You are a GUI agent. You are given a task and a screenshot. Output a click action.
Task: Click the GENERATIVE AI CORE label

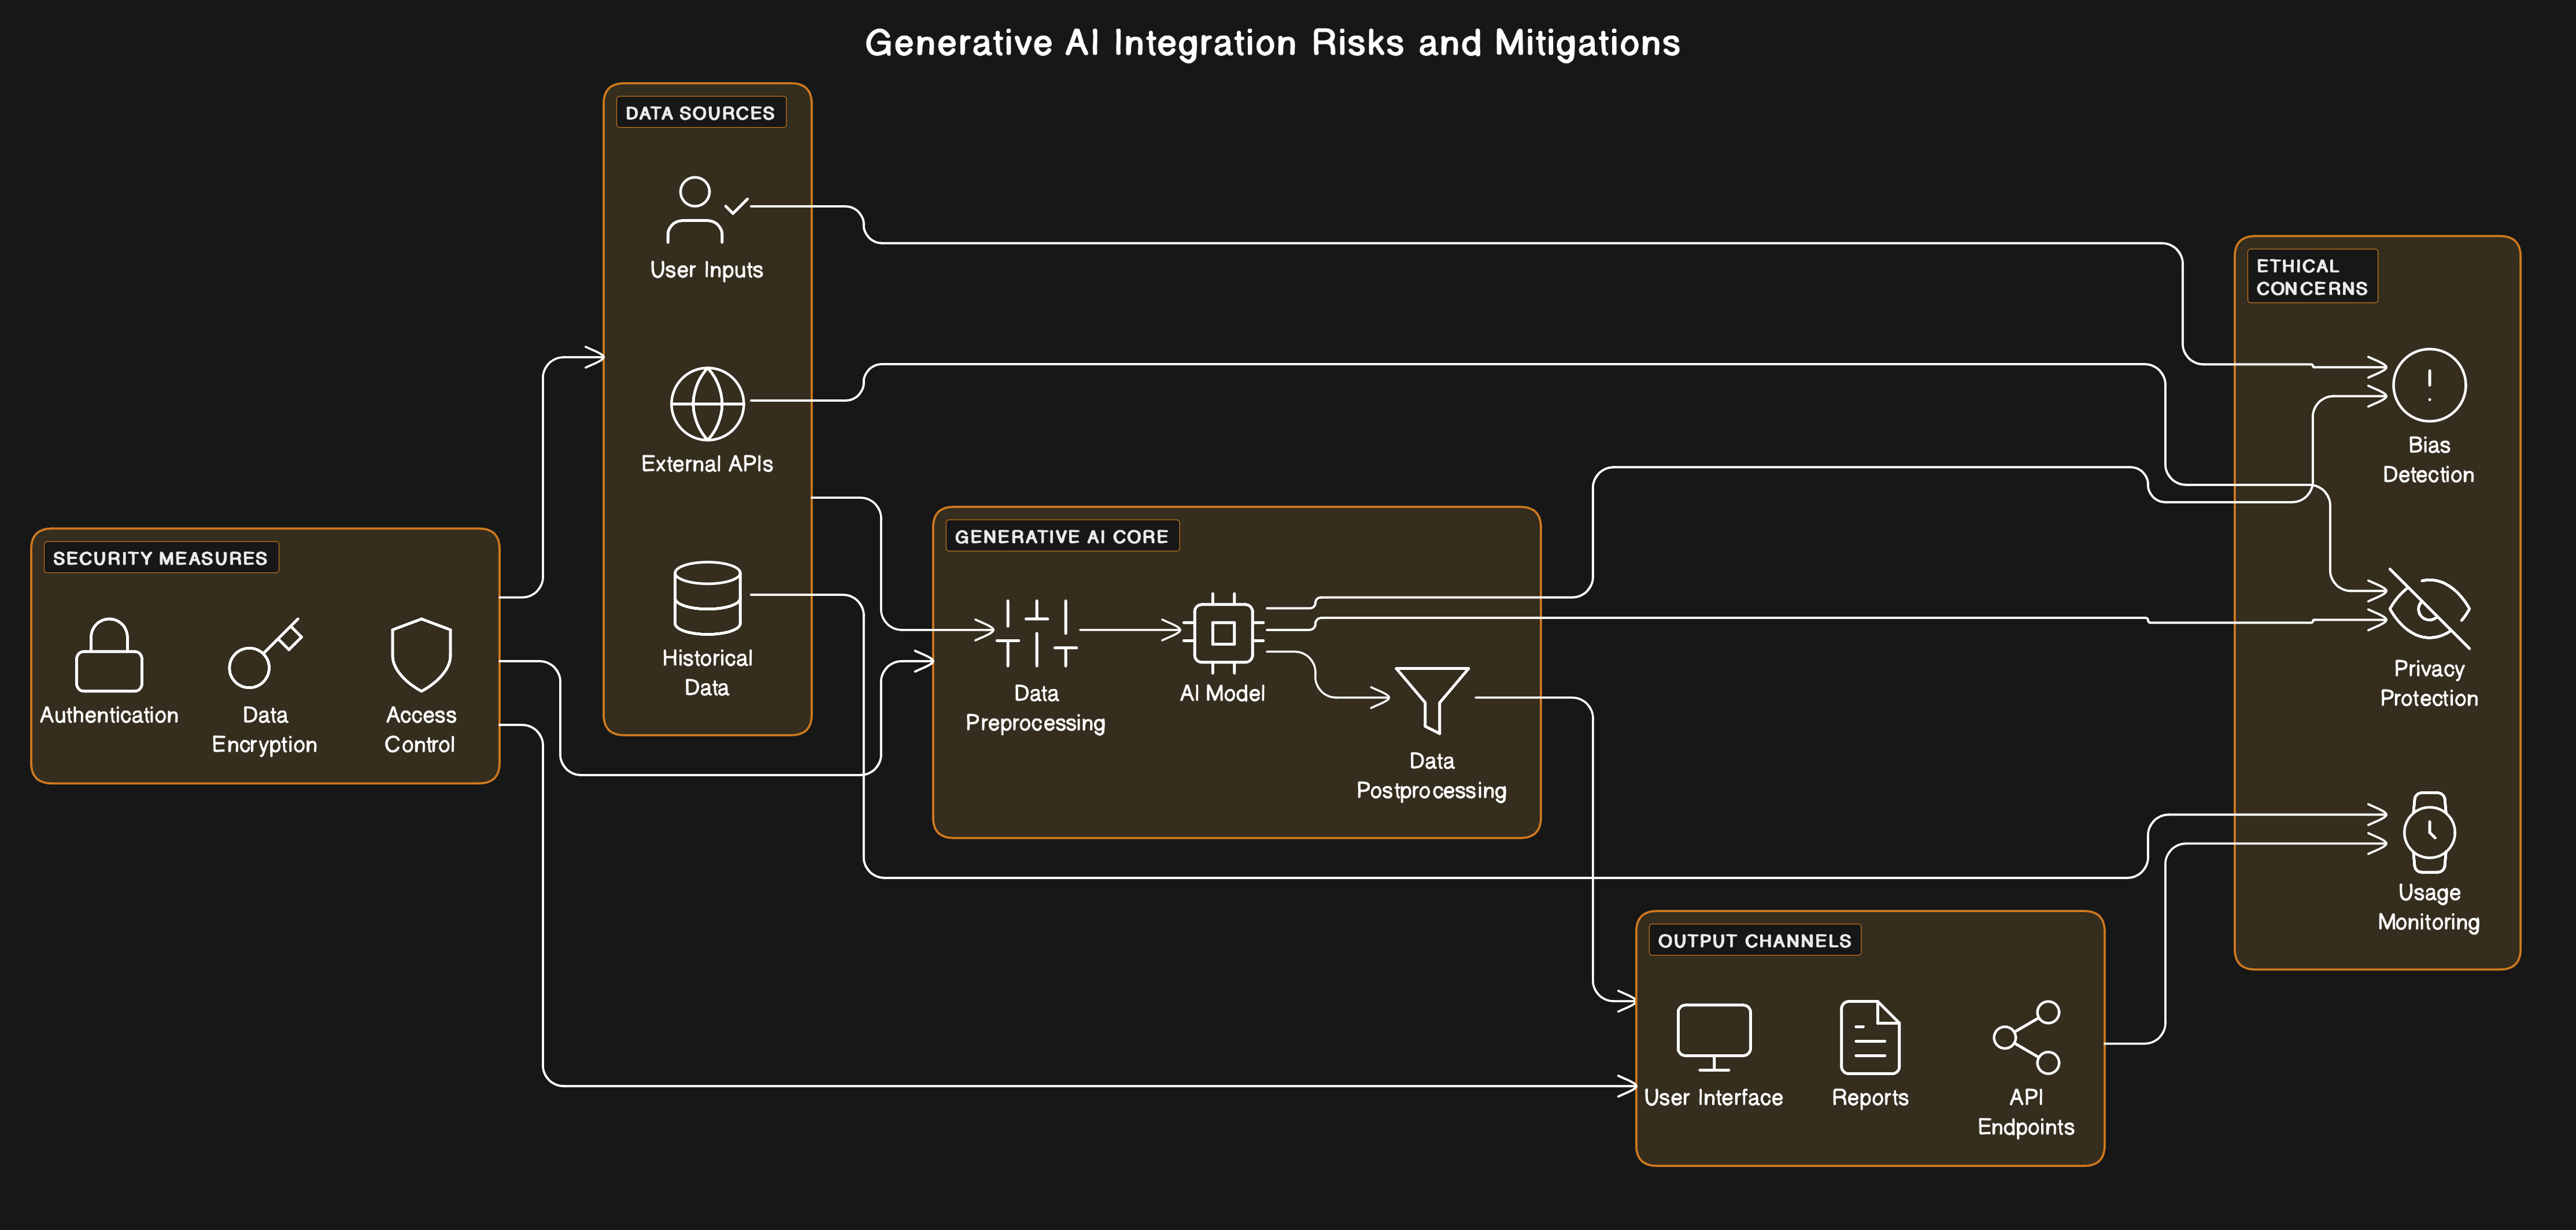1061,536
